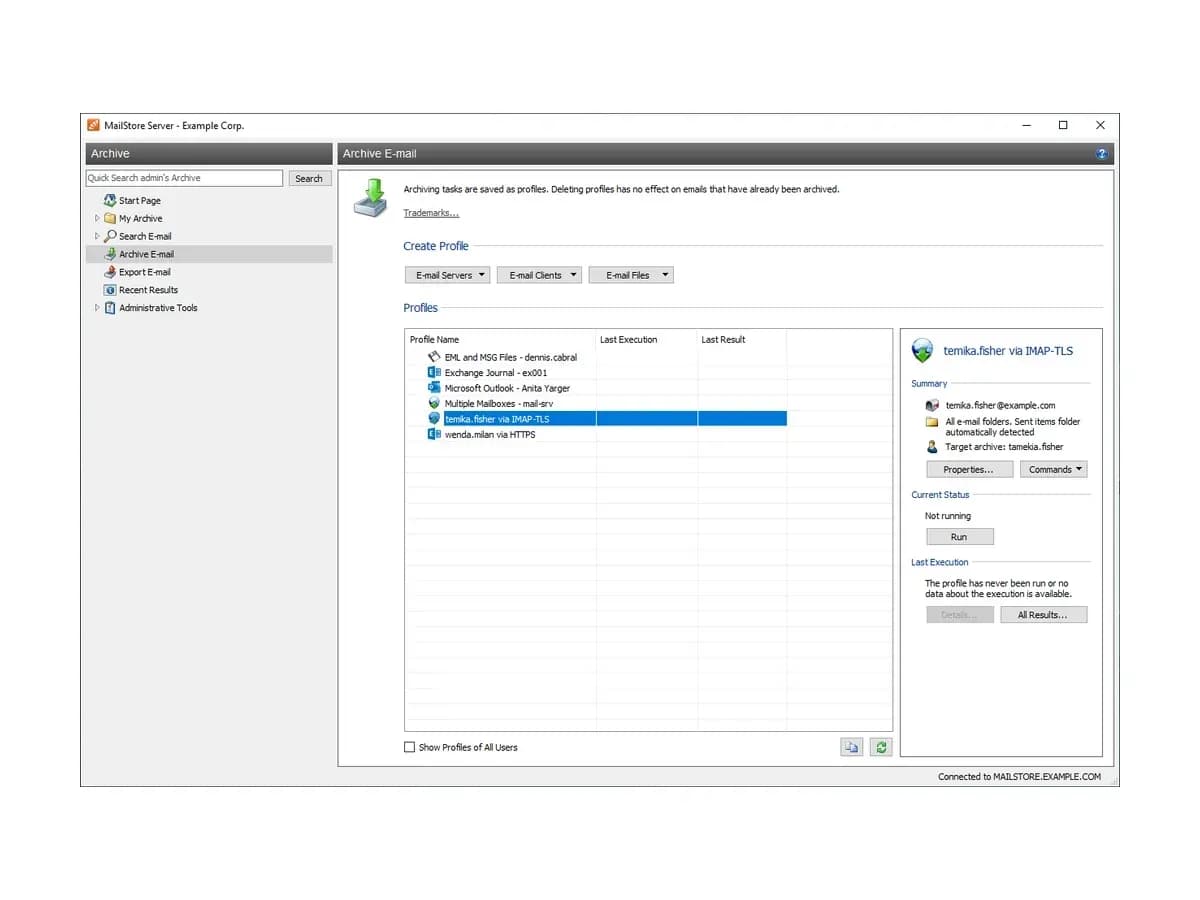The height and width of the screenshot is (900, 1200).
Task: Click the Recent Results icon
Action: (110, 290)
